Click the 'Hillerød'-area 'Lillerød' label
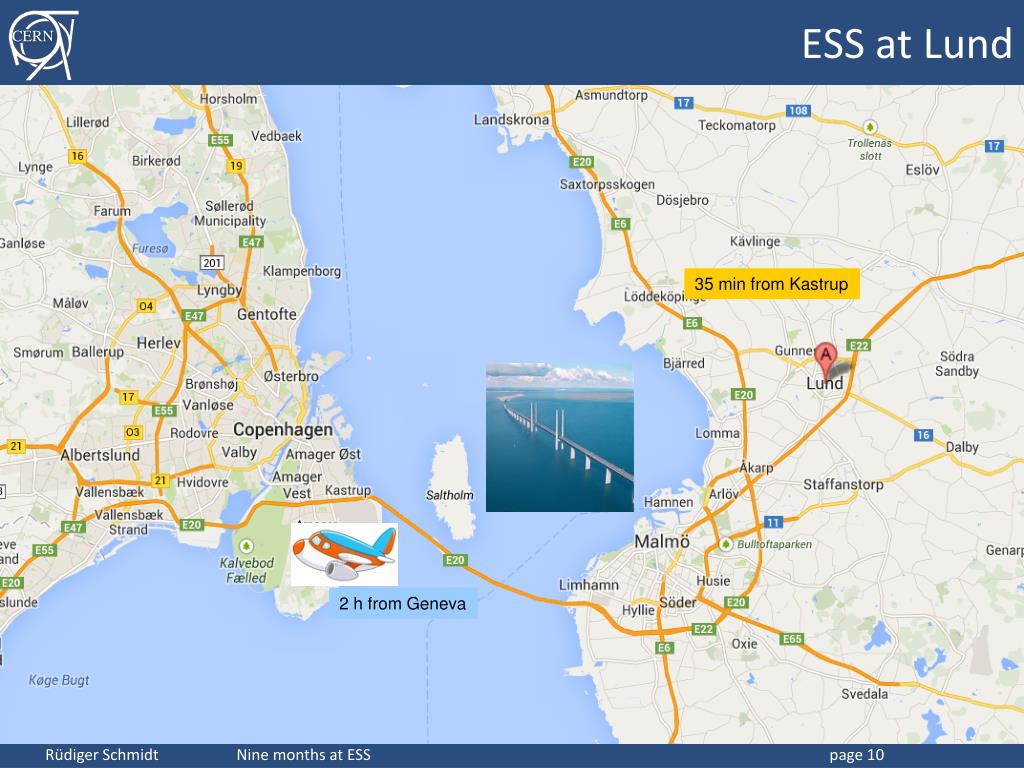The image size is (1024, 768). [x=88, y=122]
